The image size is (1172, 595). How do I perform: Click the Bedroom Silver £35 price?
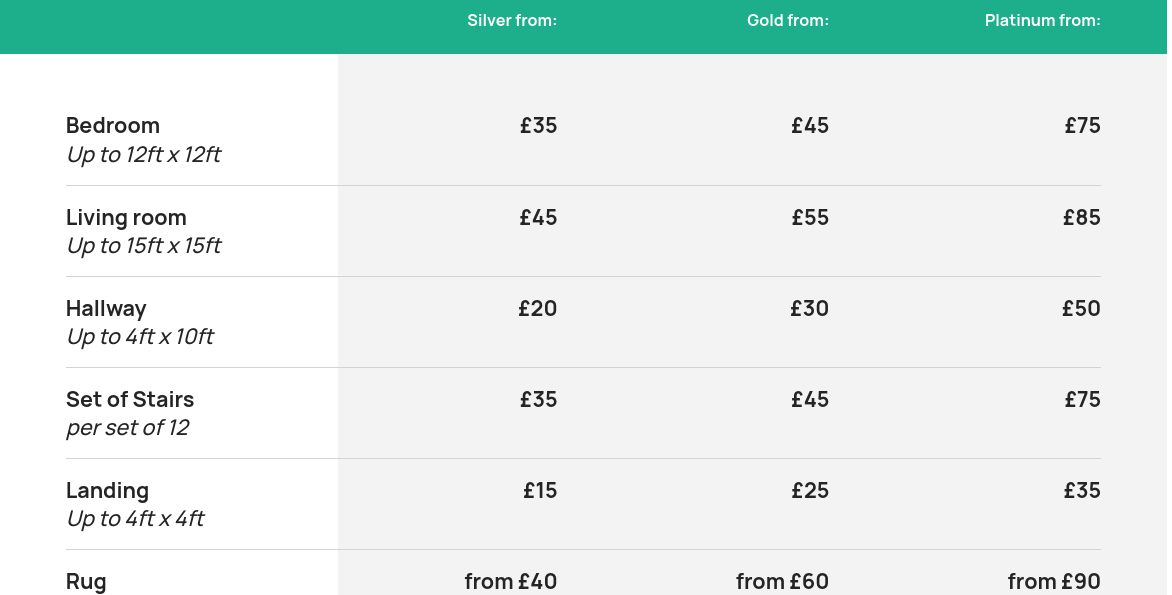(539, 126)
